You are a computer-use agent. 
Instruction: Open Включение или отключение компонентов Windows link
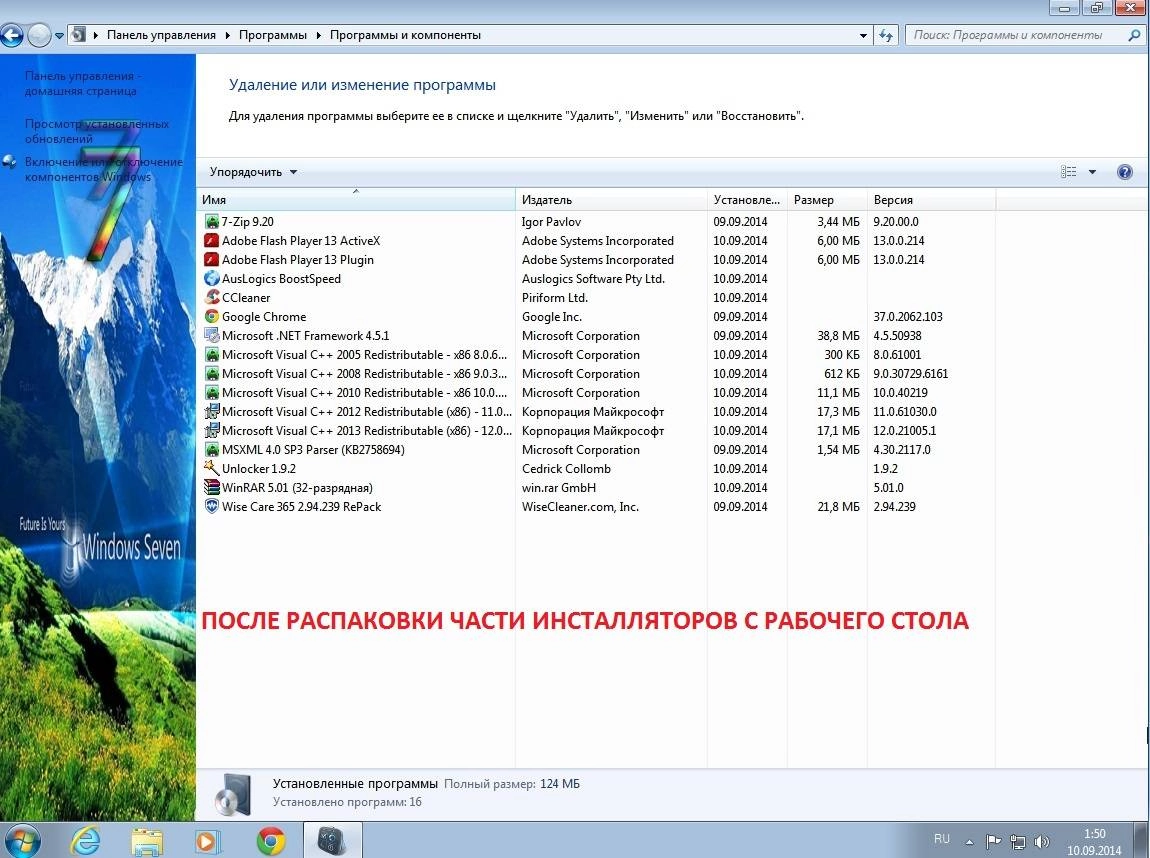[103, 169]
